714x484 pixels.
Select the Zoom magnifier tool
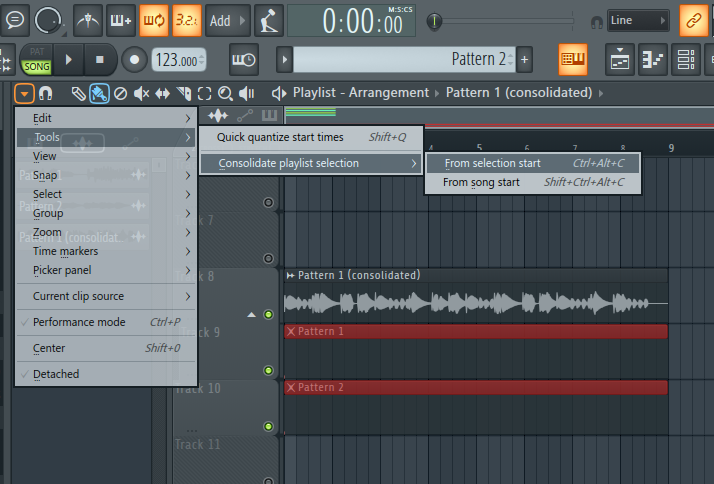pyautogui.click(x=225, y=94)
